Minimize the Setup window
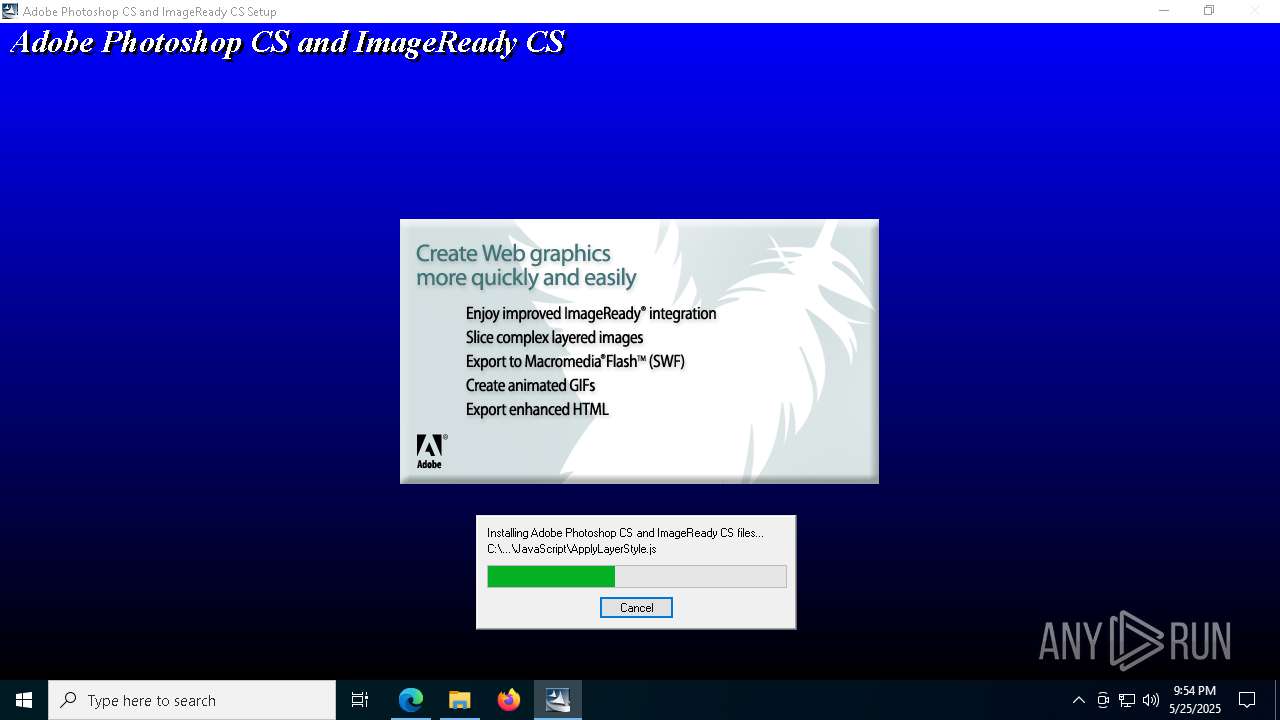 point(1164,11)
